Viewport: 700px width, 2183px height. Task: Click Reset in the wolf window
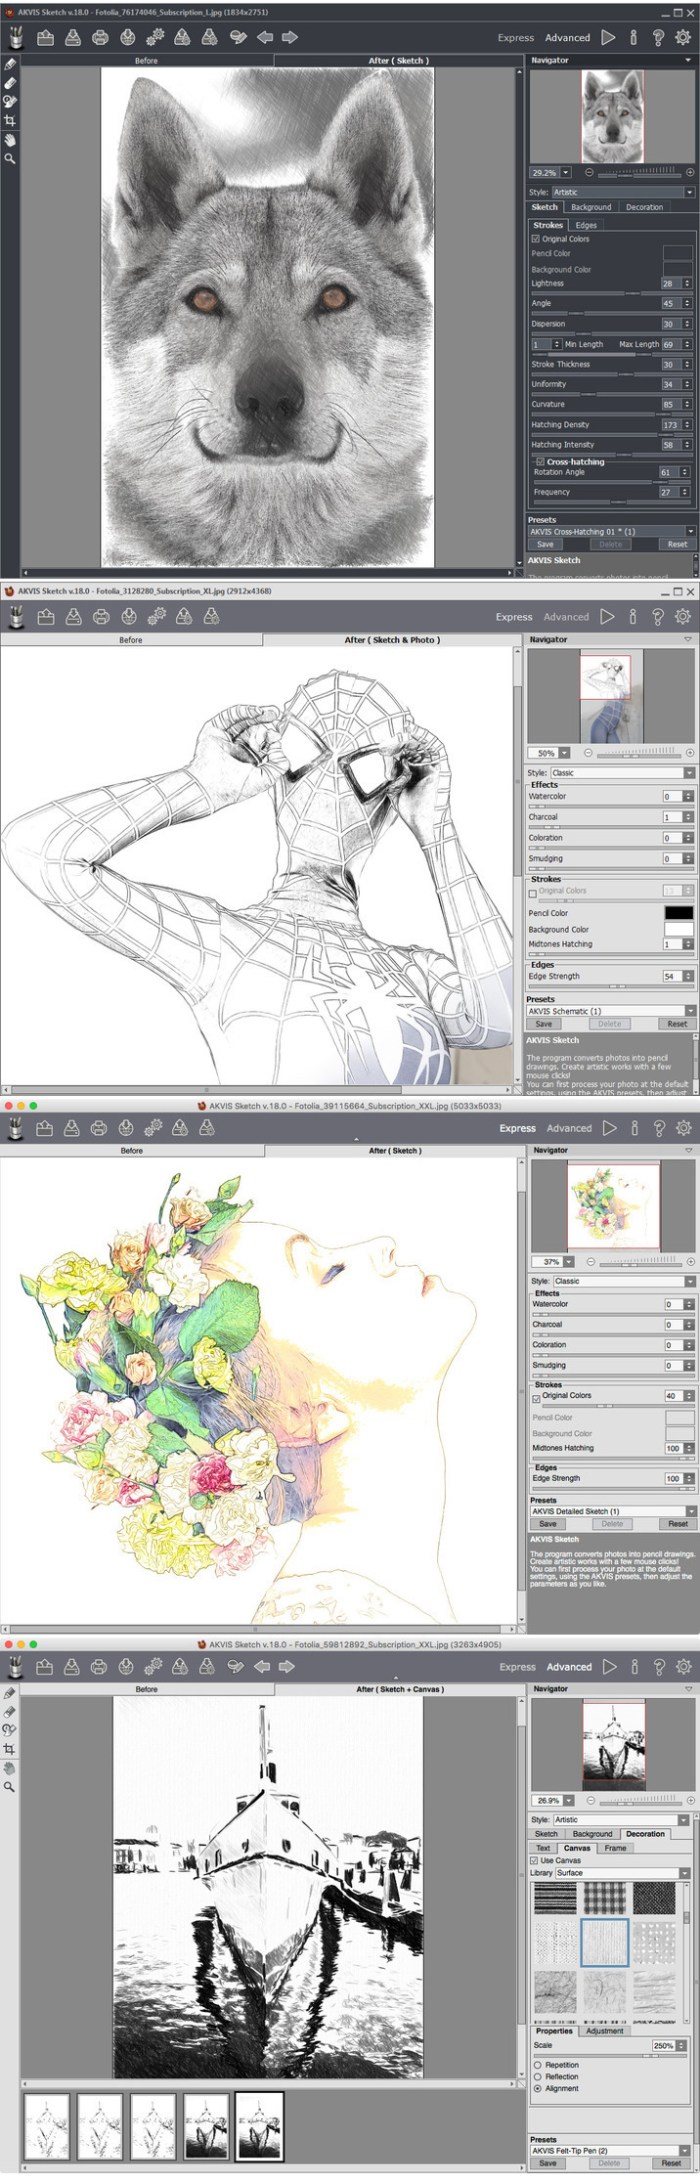tap(677, 544)
